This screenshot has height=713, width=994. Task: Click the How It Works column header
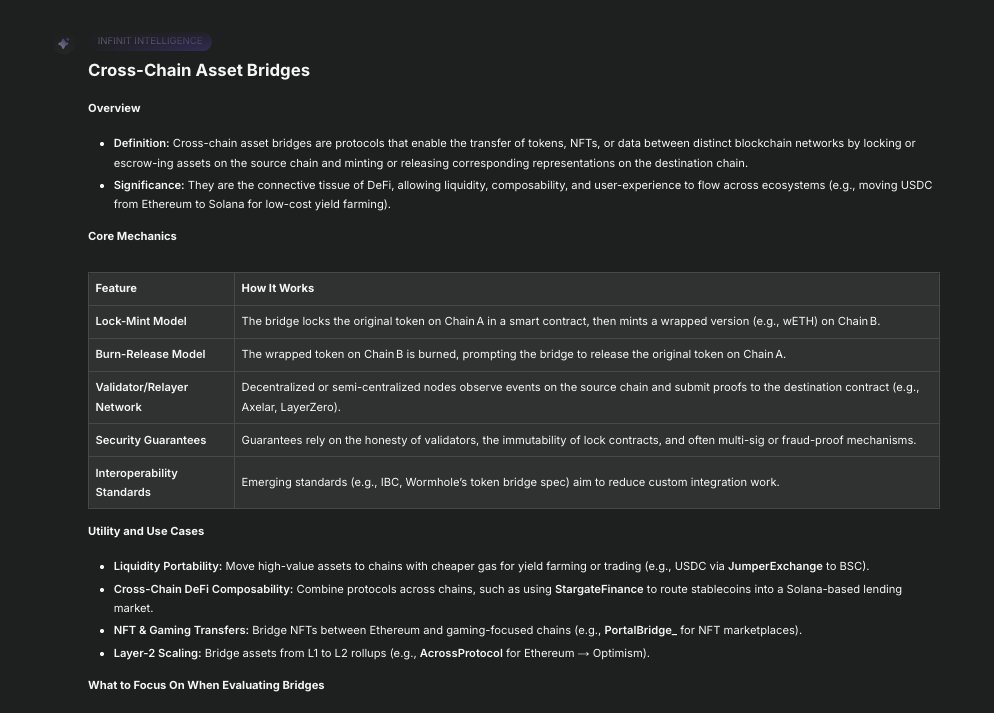click(277, 288)
